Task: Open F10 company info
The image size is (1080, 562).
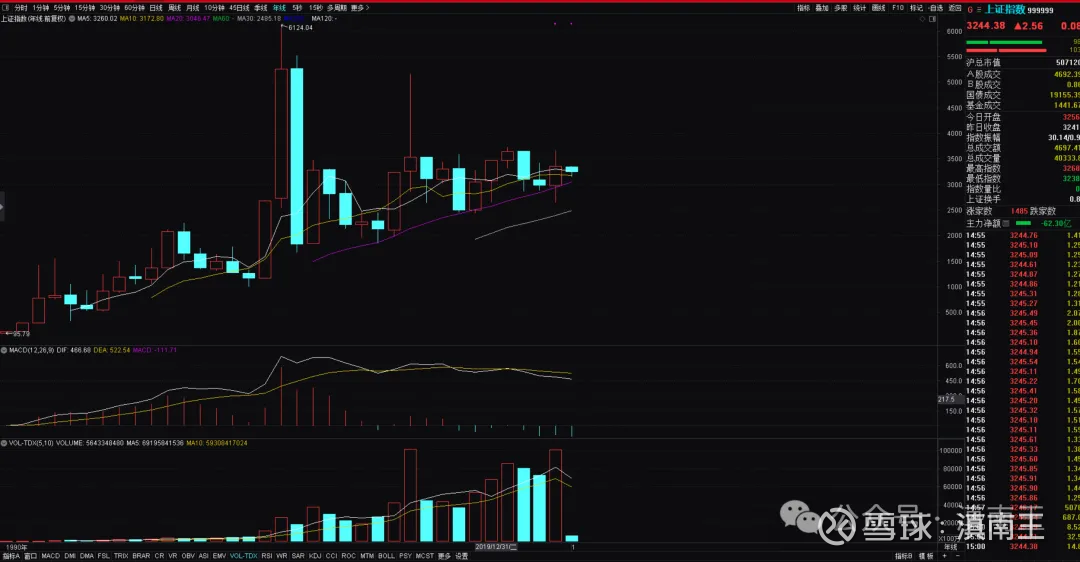Action: coord(898,8)
